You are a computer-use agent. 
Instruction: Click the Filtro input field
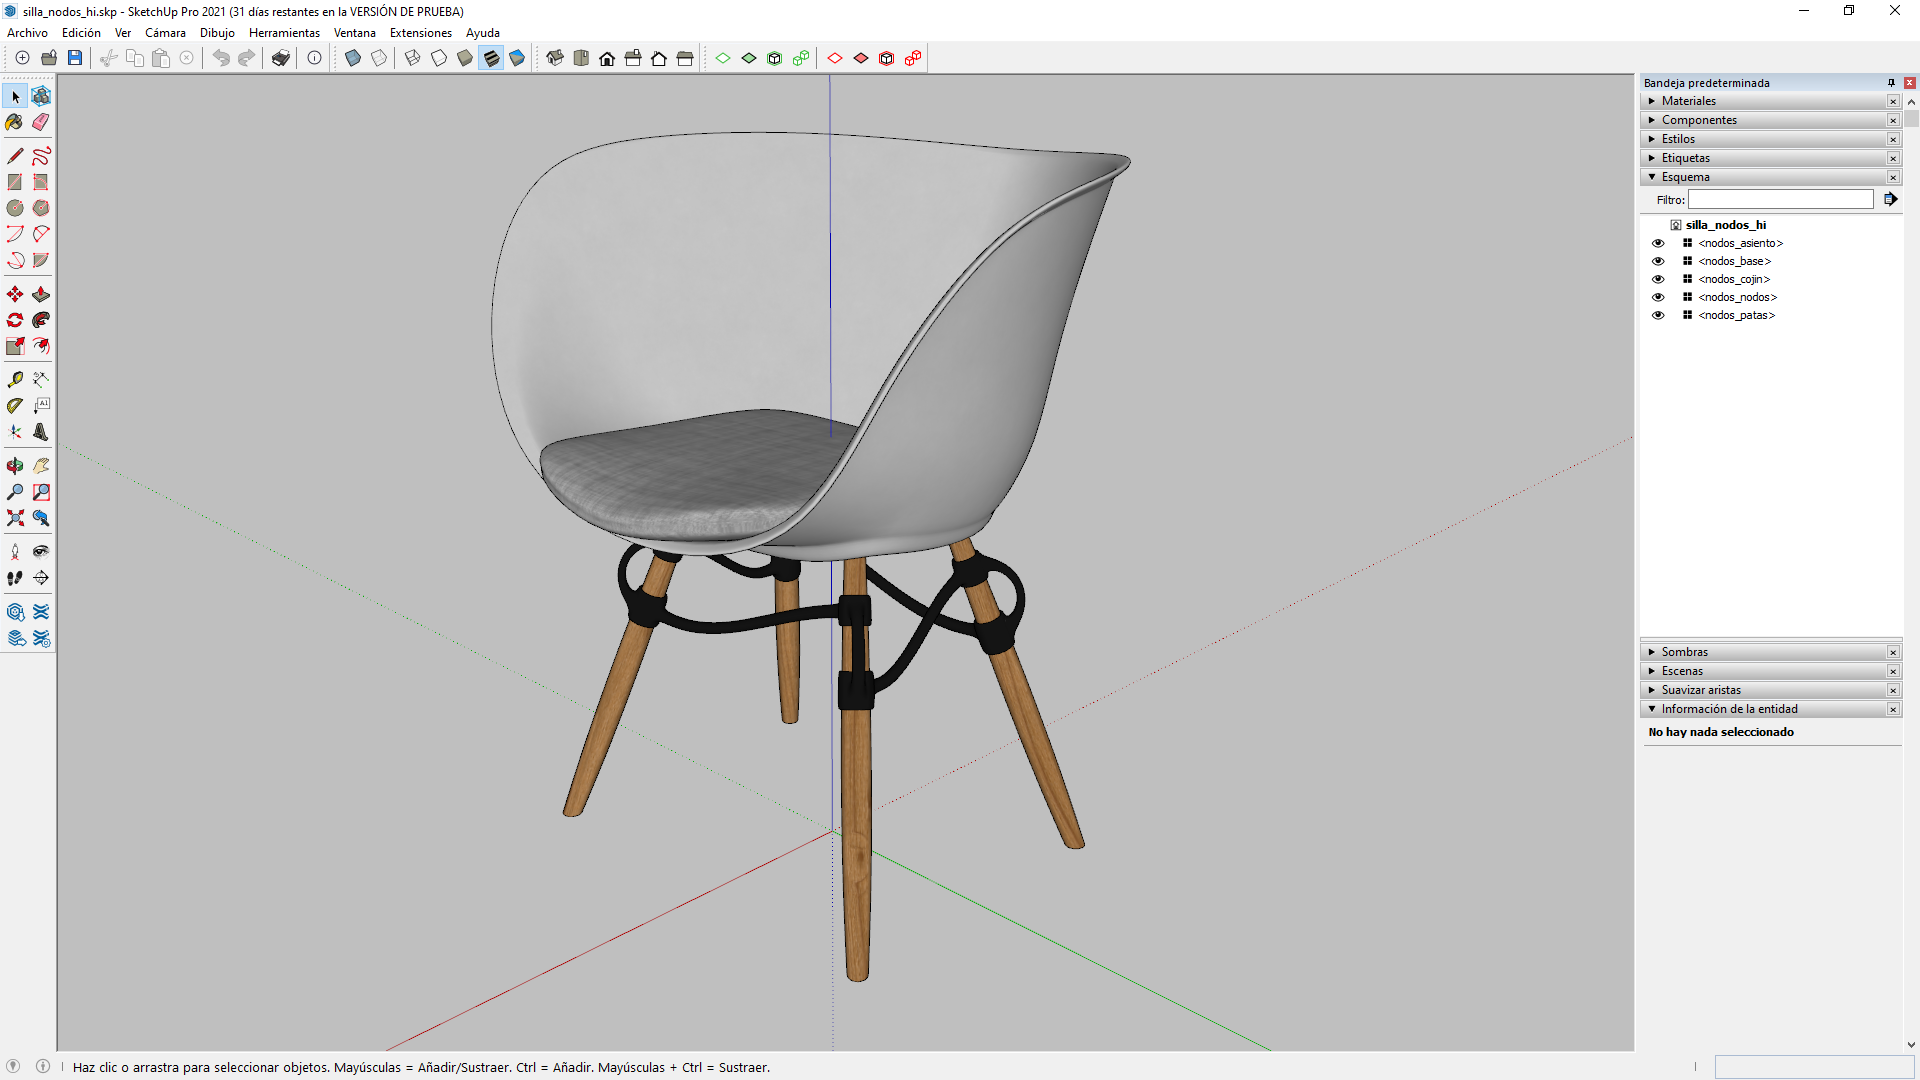[x=1780, y=200]
